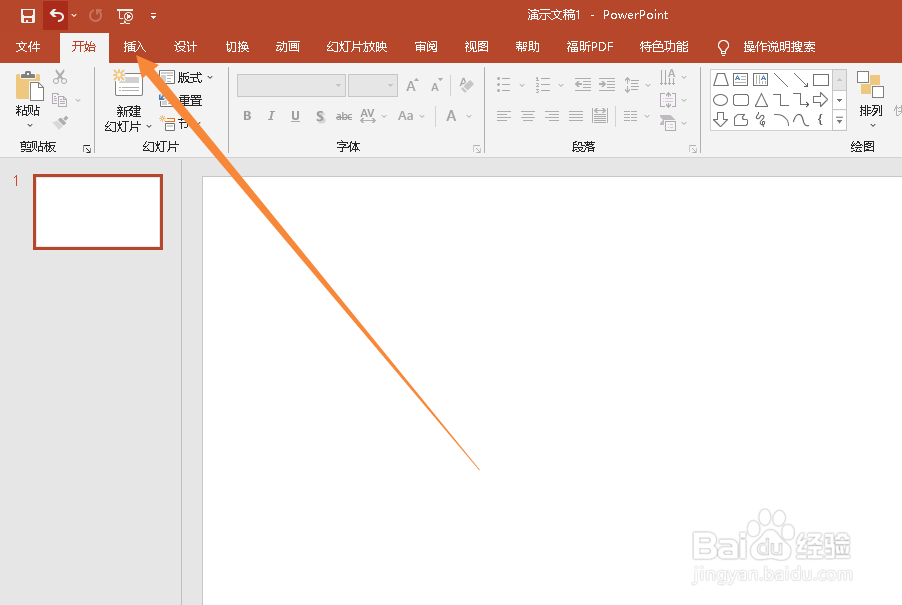
Task: Open Customize Quick Access Toolbar arrow
Action: 153,16
